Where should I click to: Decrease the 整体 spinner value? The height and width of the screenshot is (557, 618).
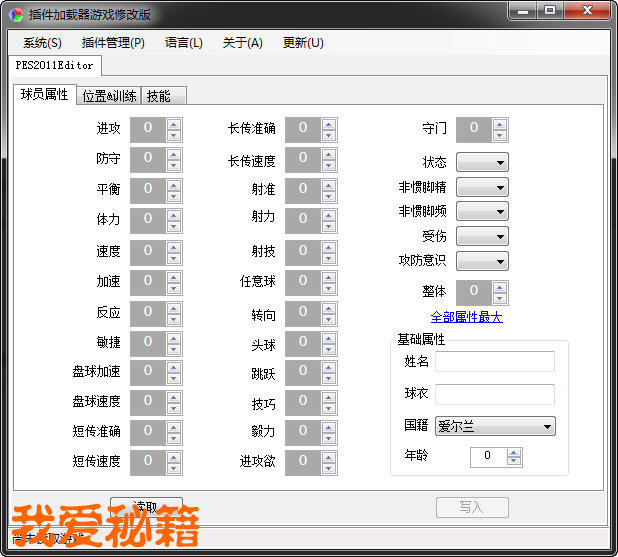[x=500, y=298]
